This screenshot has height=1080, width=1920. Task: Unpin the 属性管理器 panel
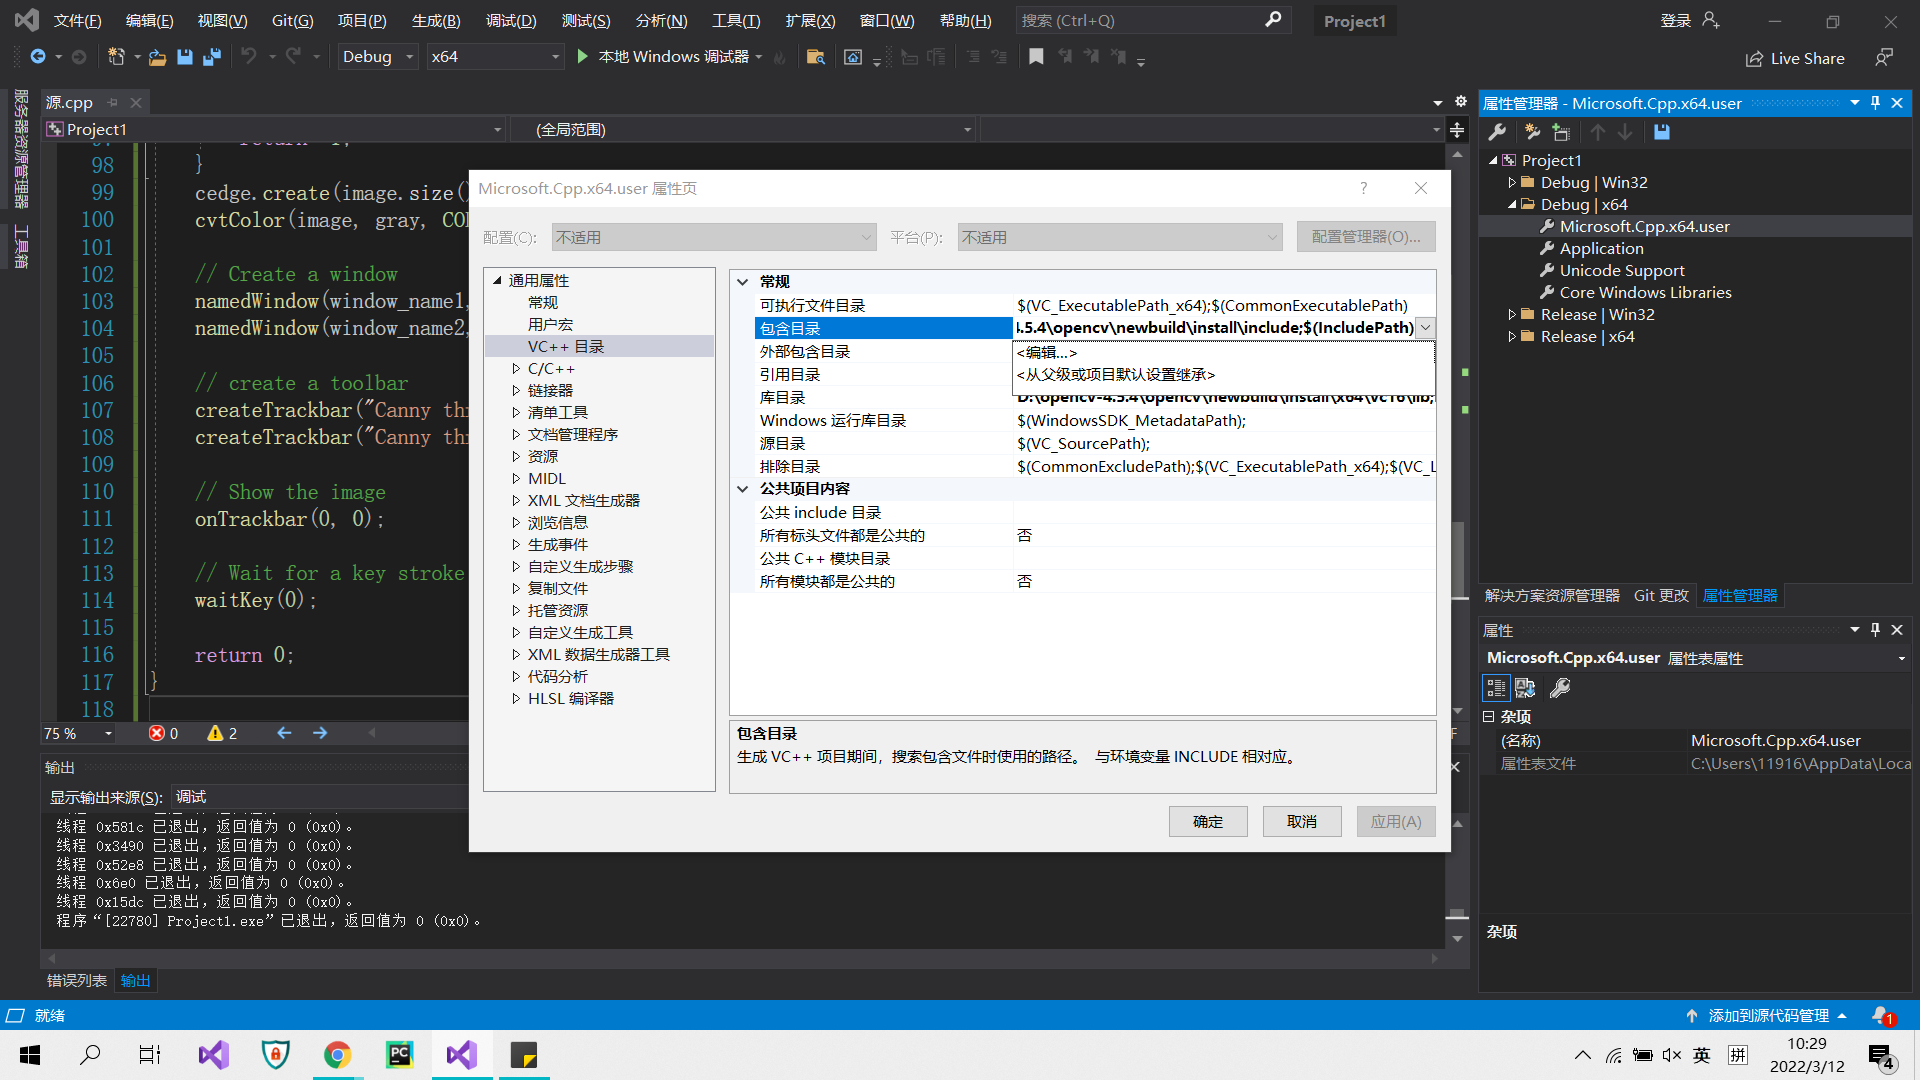[x=1874, y=102]
